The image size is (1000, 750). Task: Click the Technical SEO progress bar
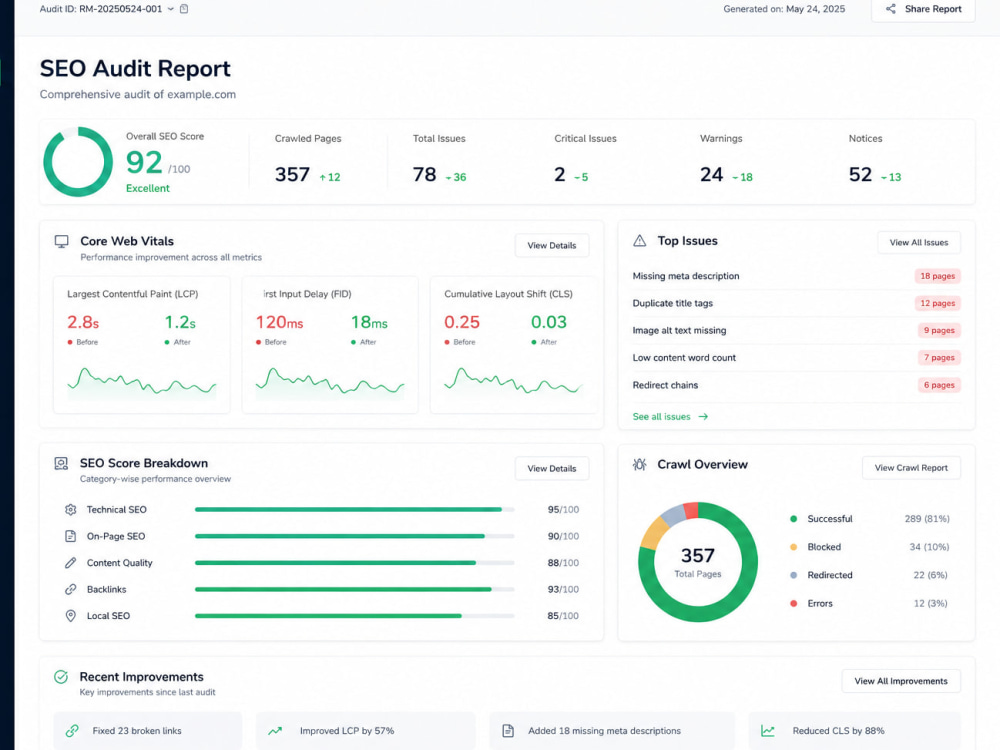pyautogui.click(x=355, y=510)
